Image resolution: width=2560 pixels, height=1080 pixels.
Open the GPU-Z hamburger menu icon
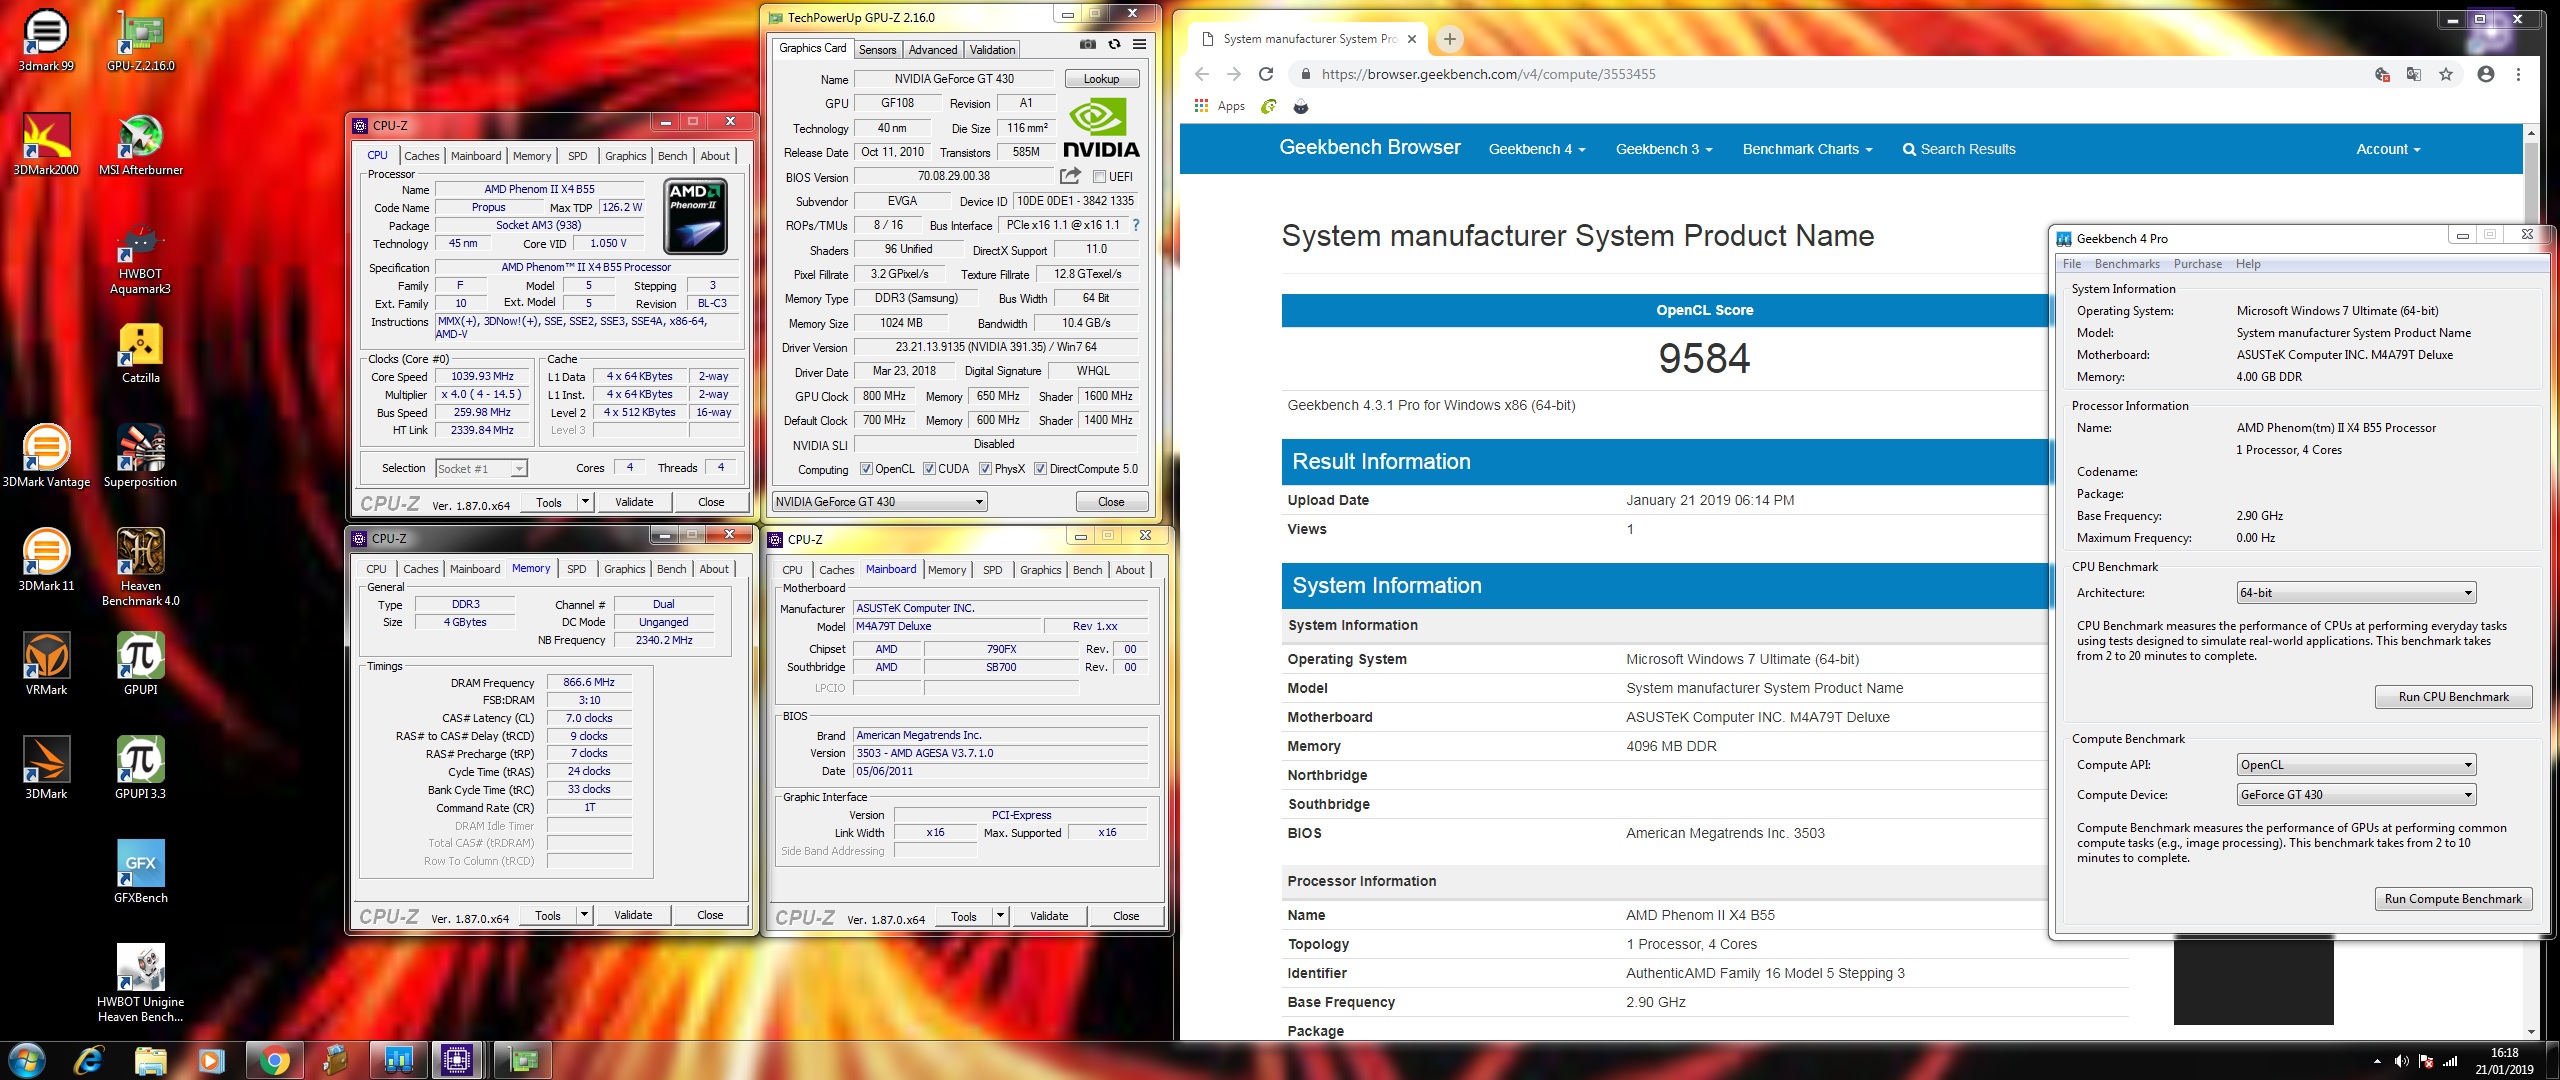(x=1139, y=45)
